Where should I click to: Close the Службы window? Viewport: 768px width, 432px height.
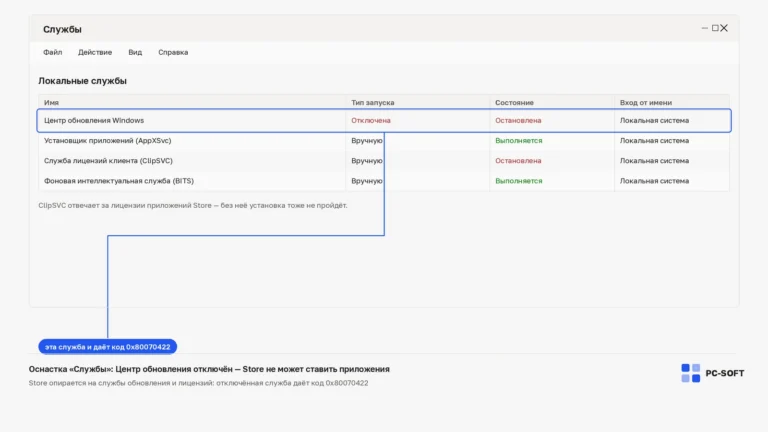pyautogui.click(x=724, y=28)
